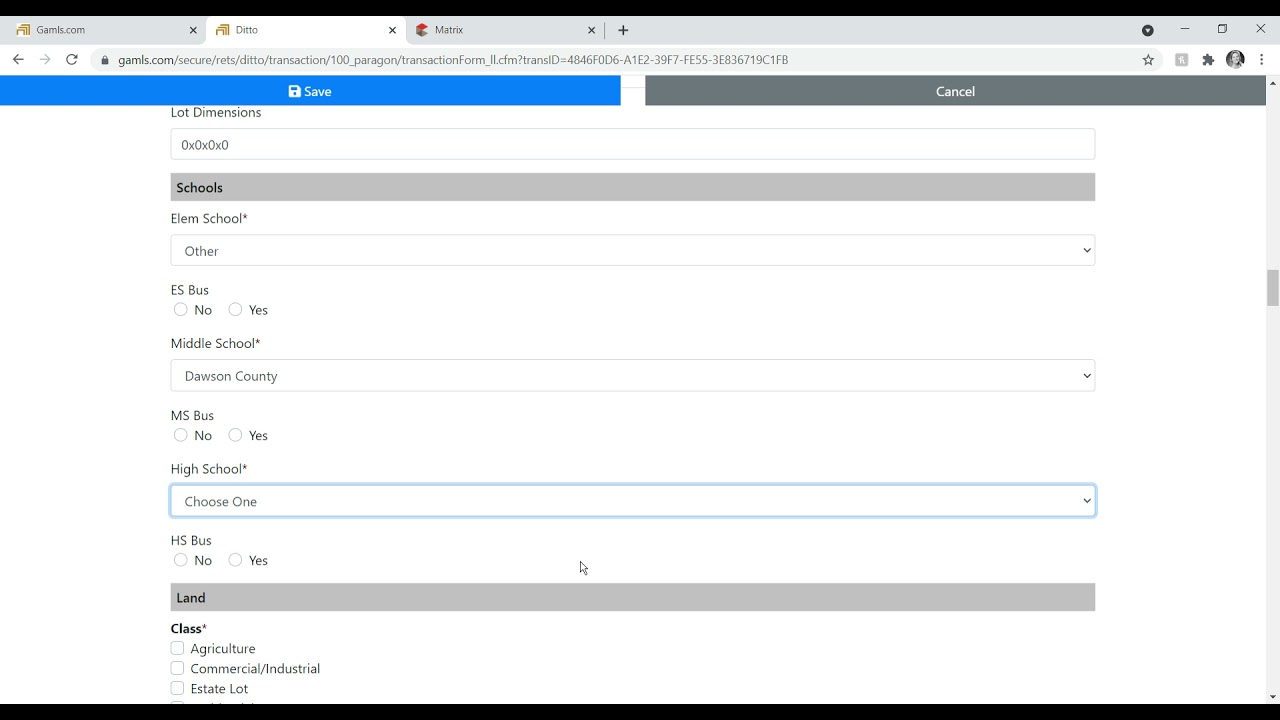
Task: Click the Land section header
Action: coord(633,597)
